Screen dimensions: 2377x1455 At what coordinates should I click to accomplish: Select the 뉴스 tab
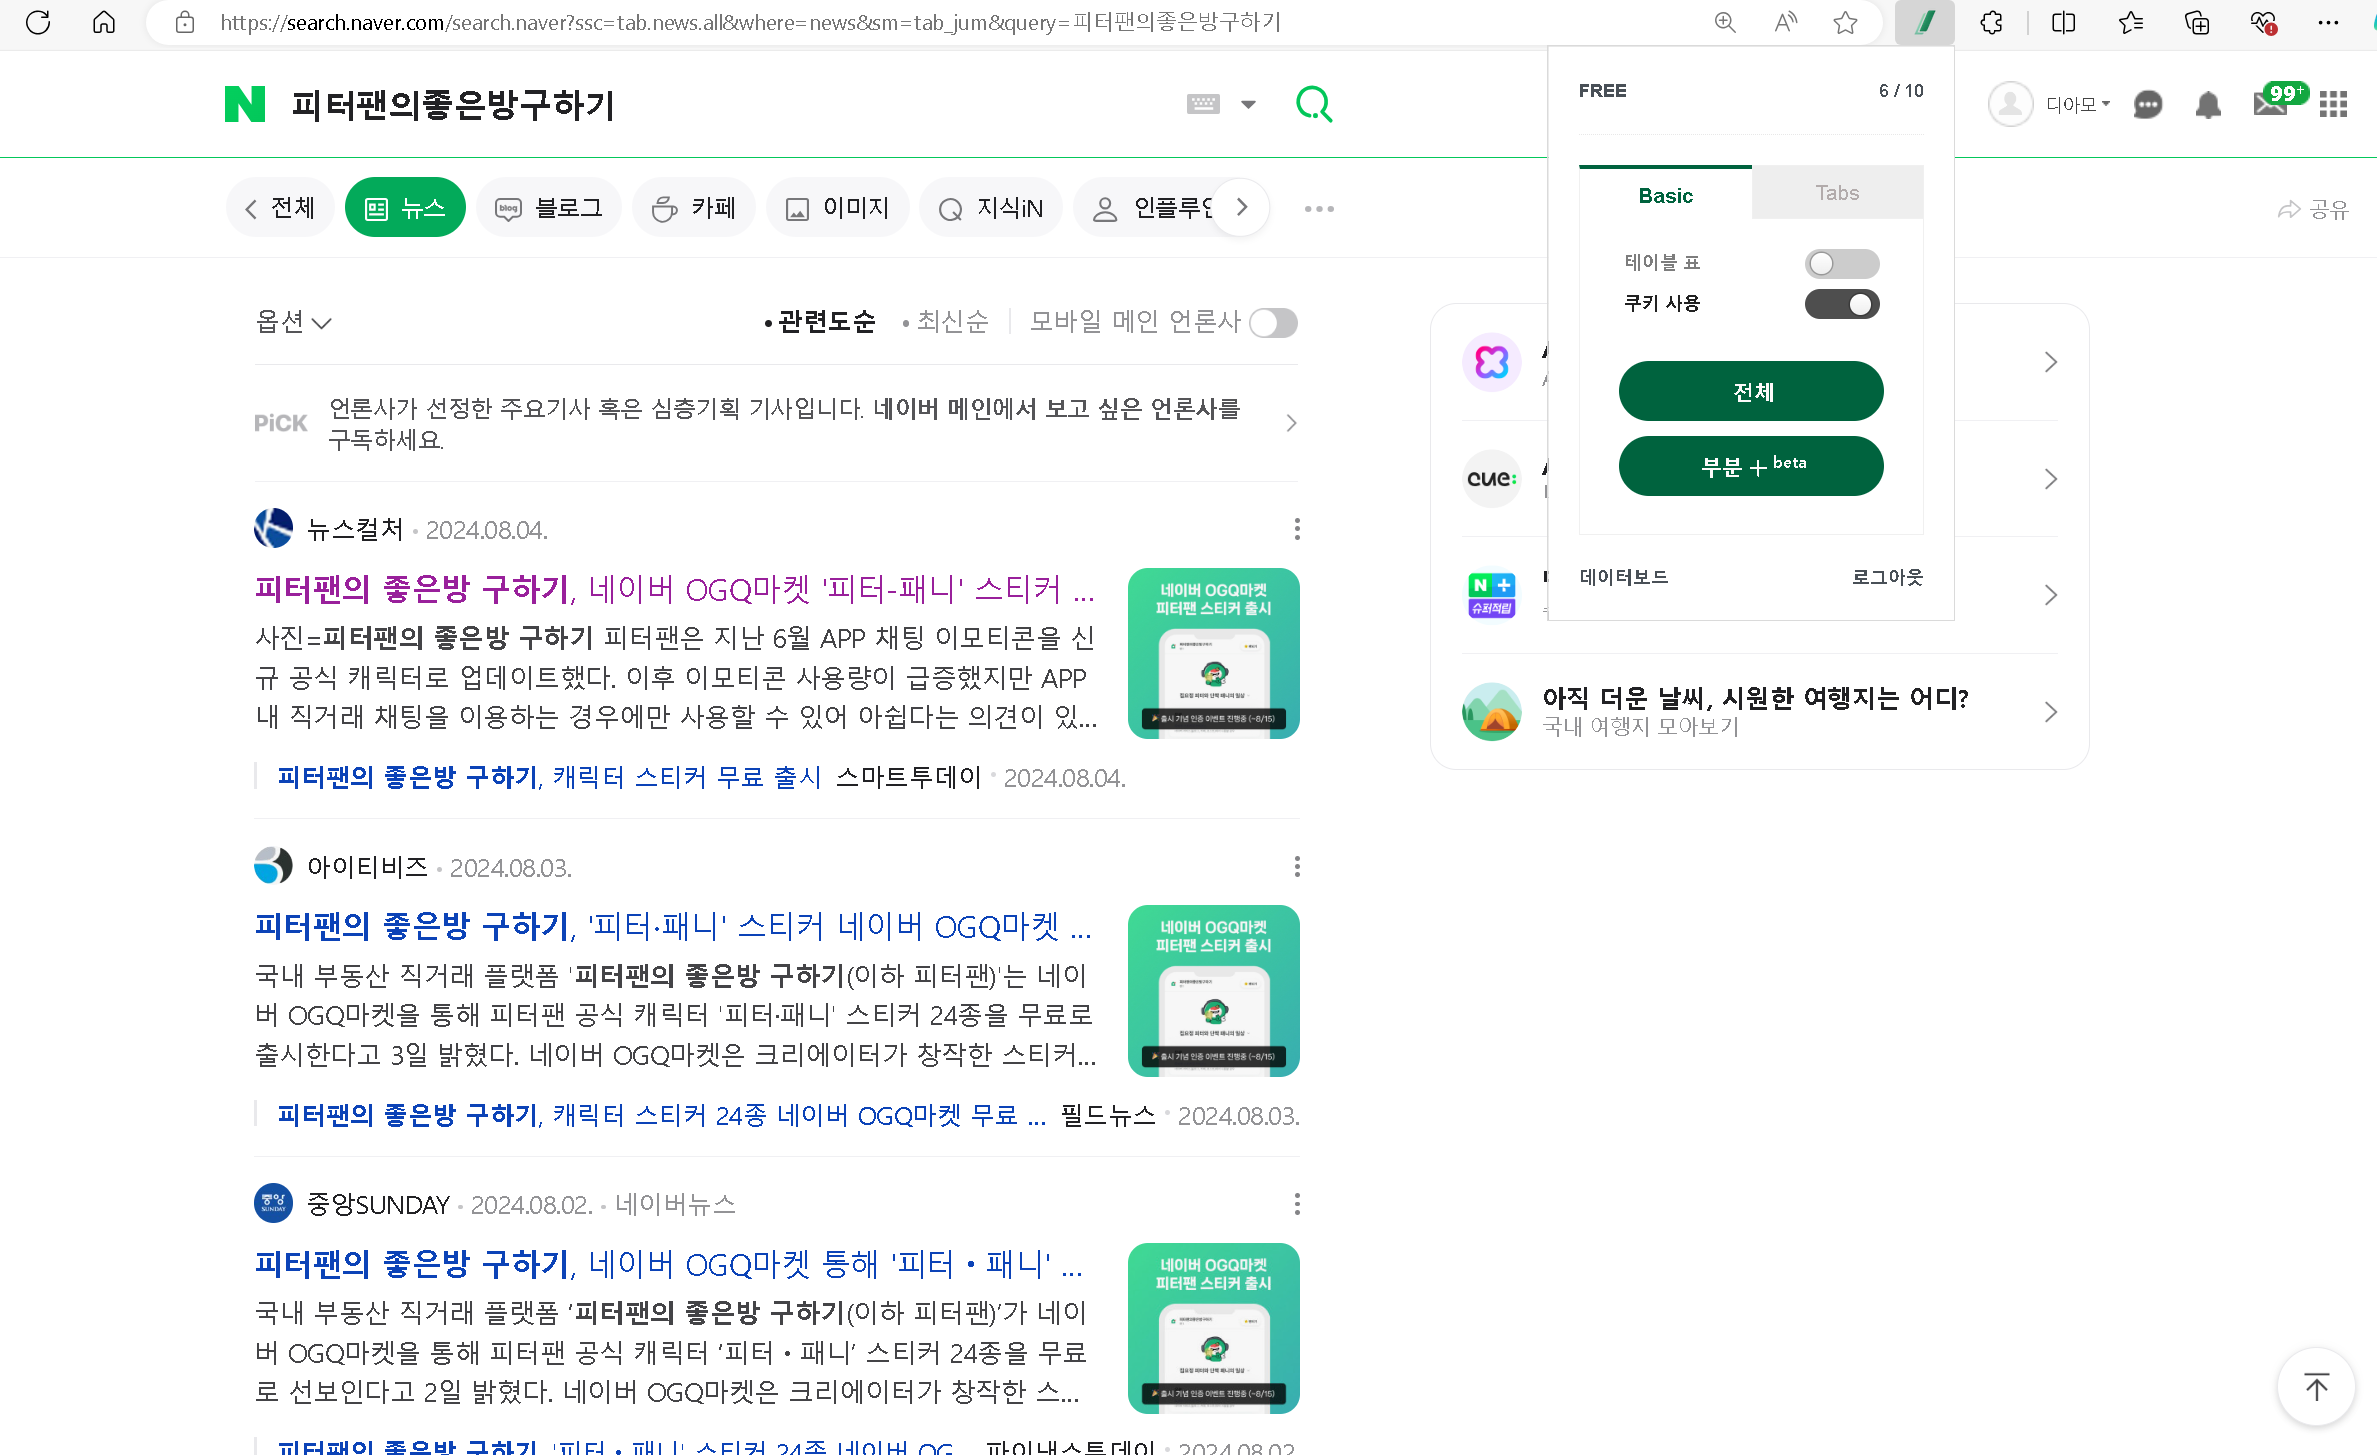point(405,208)
